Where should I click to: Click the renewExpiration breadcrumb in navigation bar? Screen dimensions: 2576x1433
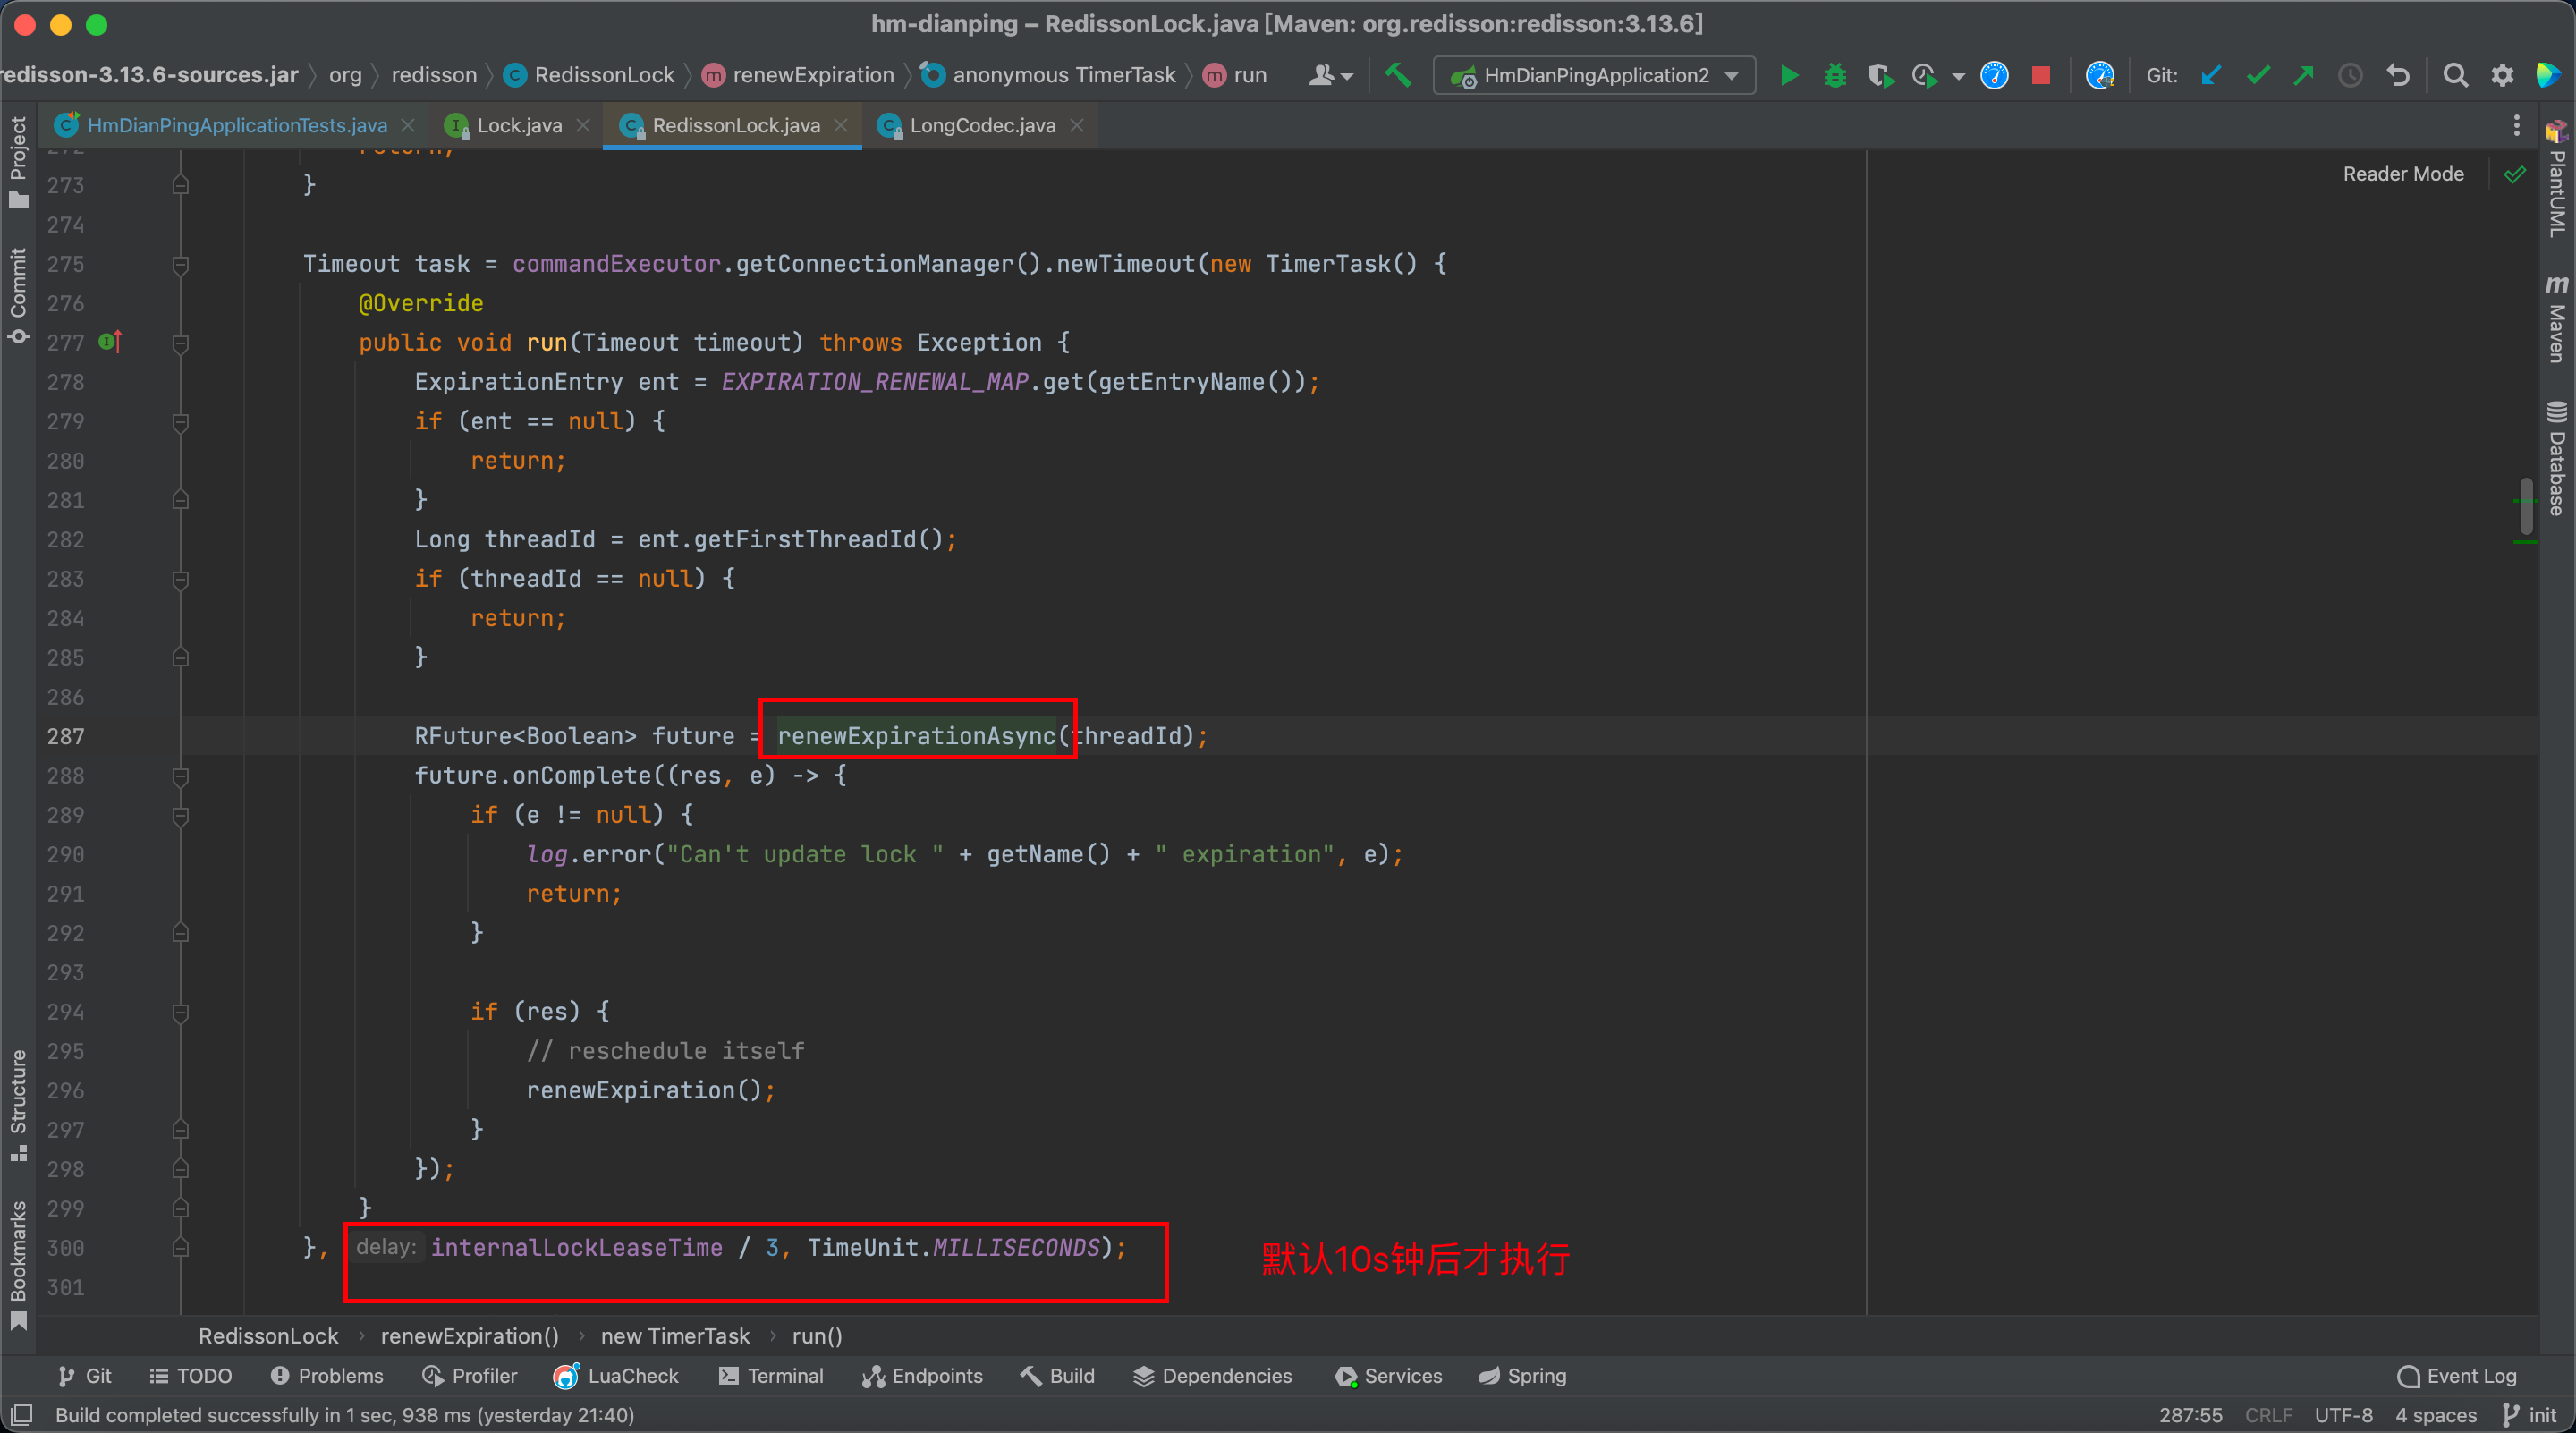point(798,75)
